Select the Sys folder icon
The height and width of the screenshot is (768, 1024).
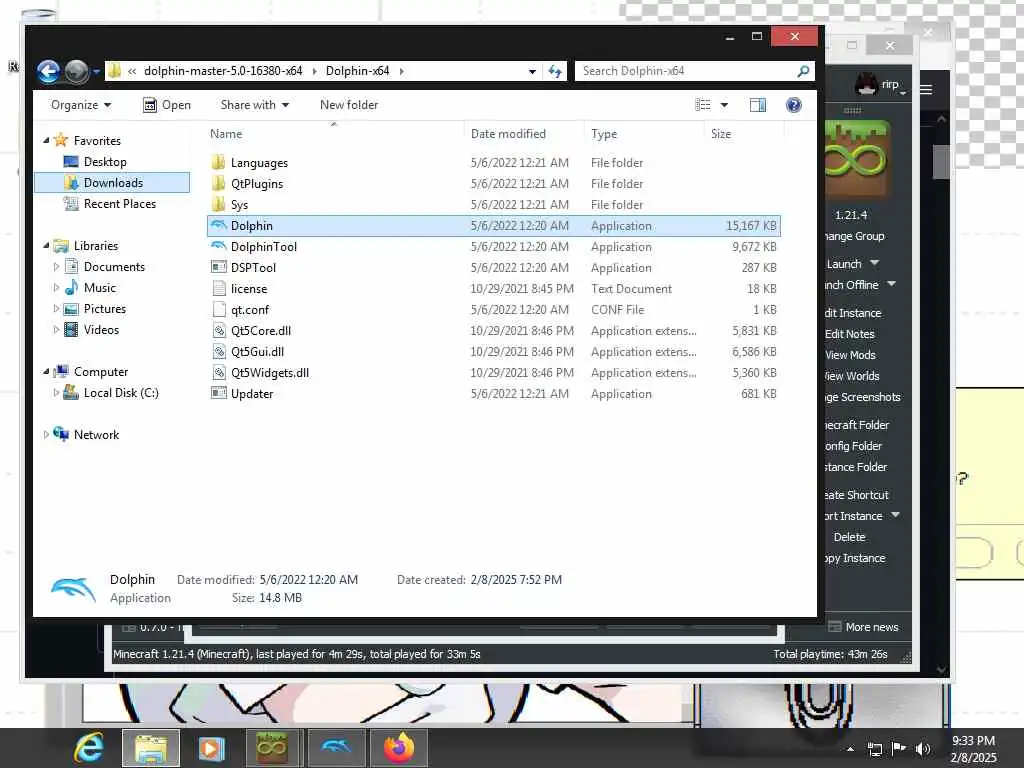[x=219, y=204]
